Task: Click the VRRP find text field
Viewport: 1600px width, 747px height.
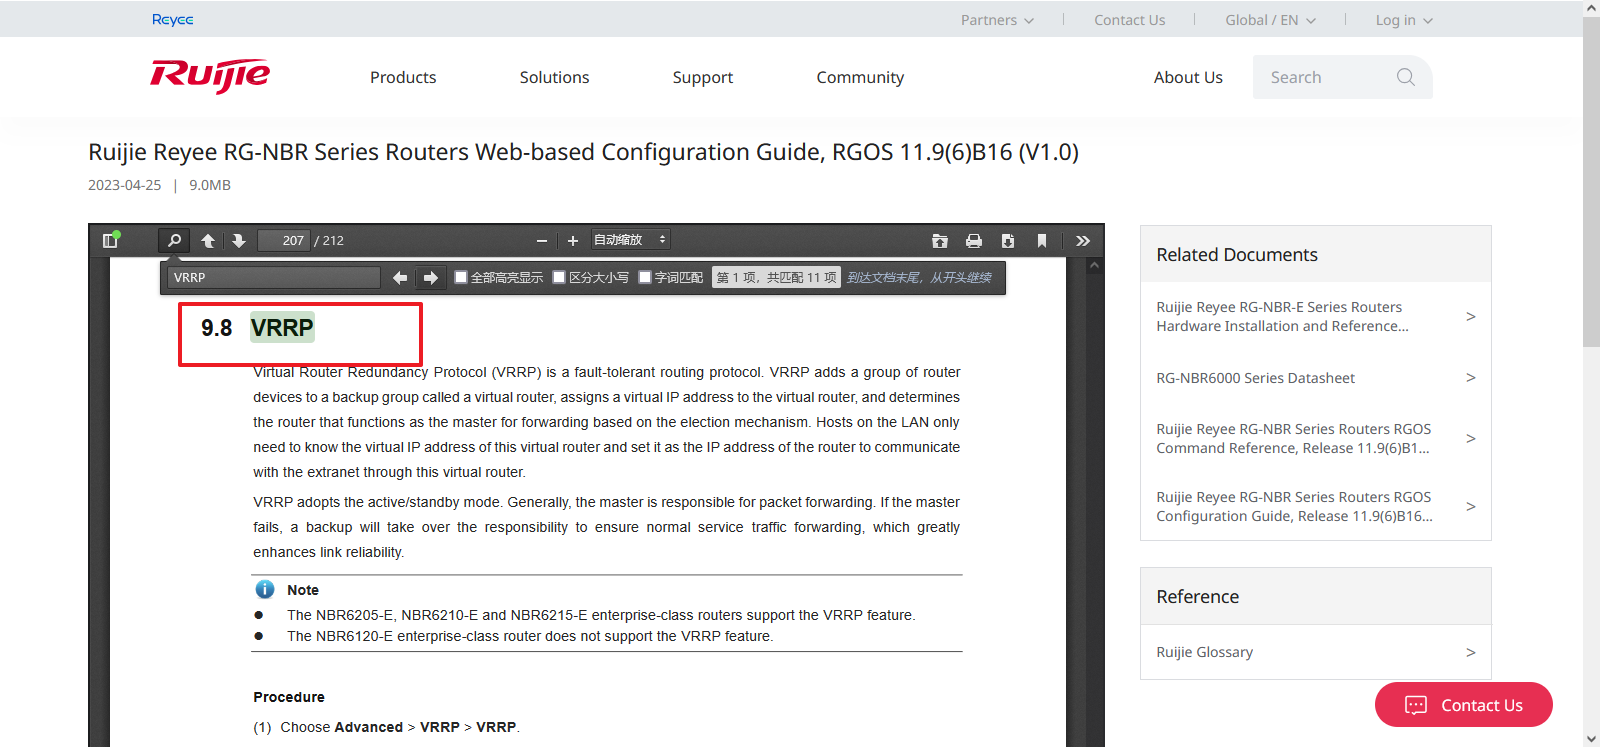Action: tap(274, 277)
